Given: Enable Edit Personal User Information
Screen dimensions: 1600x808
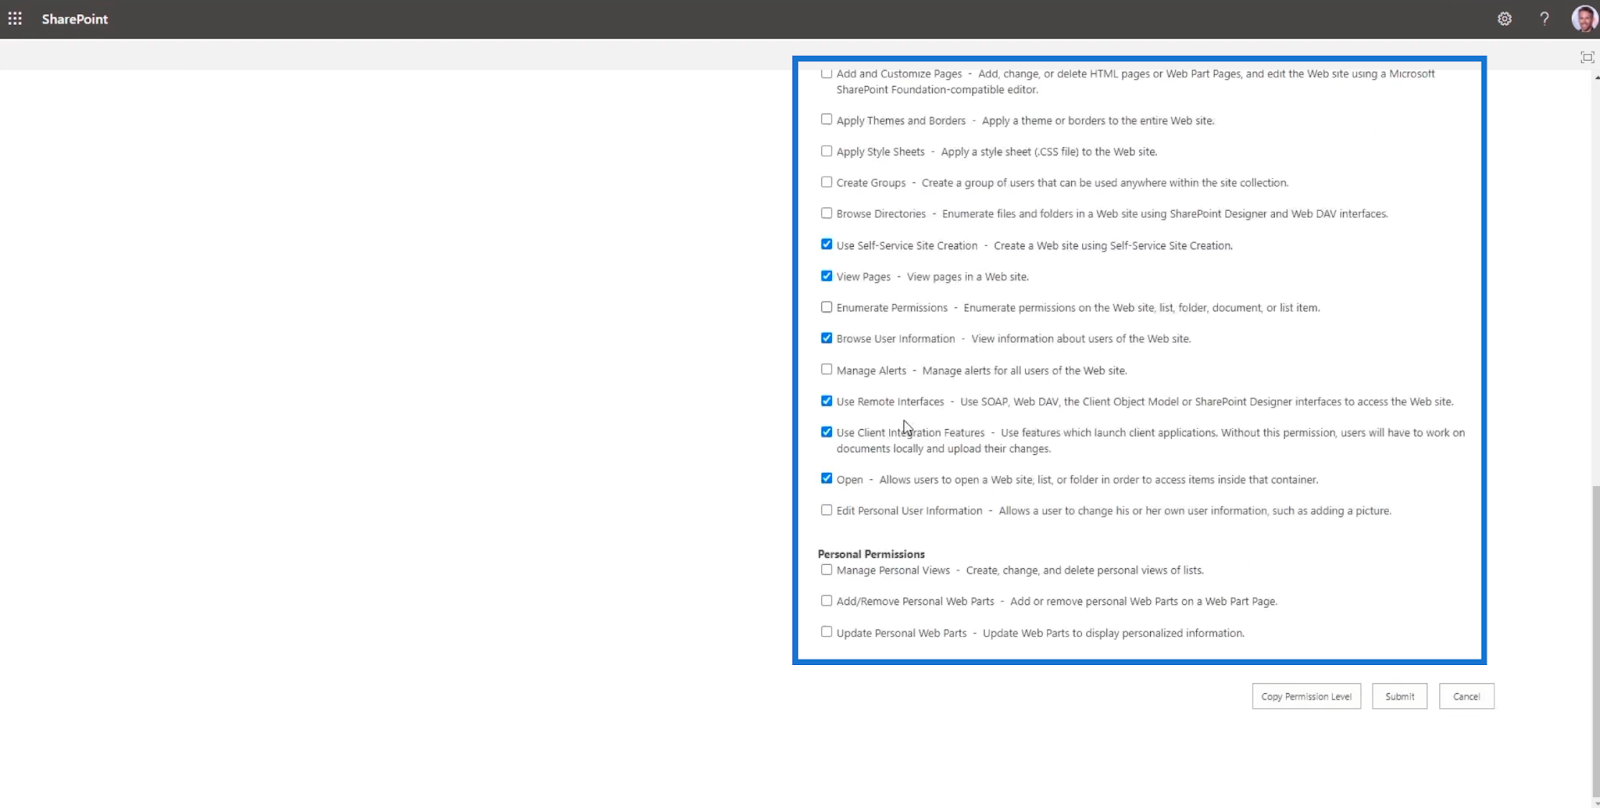Looking at the screenshot, I should tap(826, 510).
